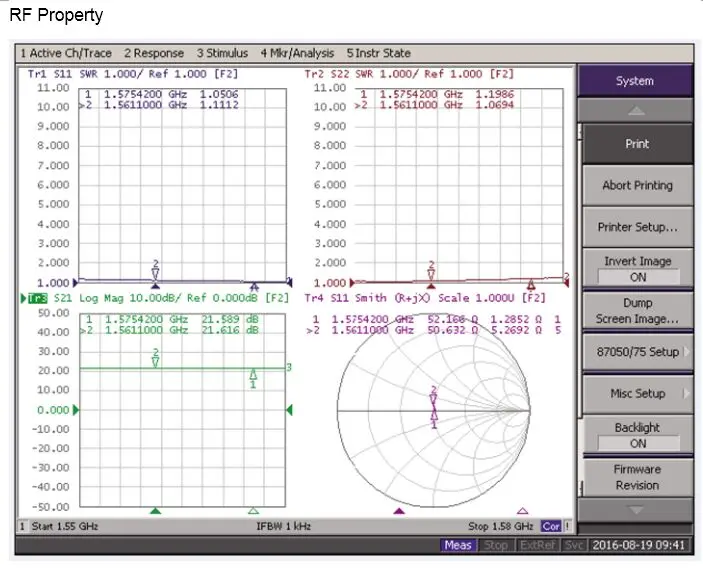Toggle Backlight ON softkey

(637, 435)
